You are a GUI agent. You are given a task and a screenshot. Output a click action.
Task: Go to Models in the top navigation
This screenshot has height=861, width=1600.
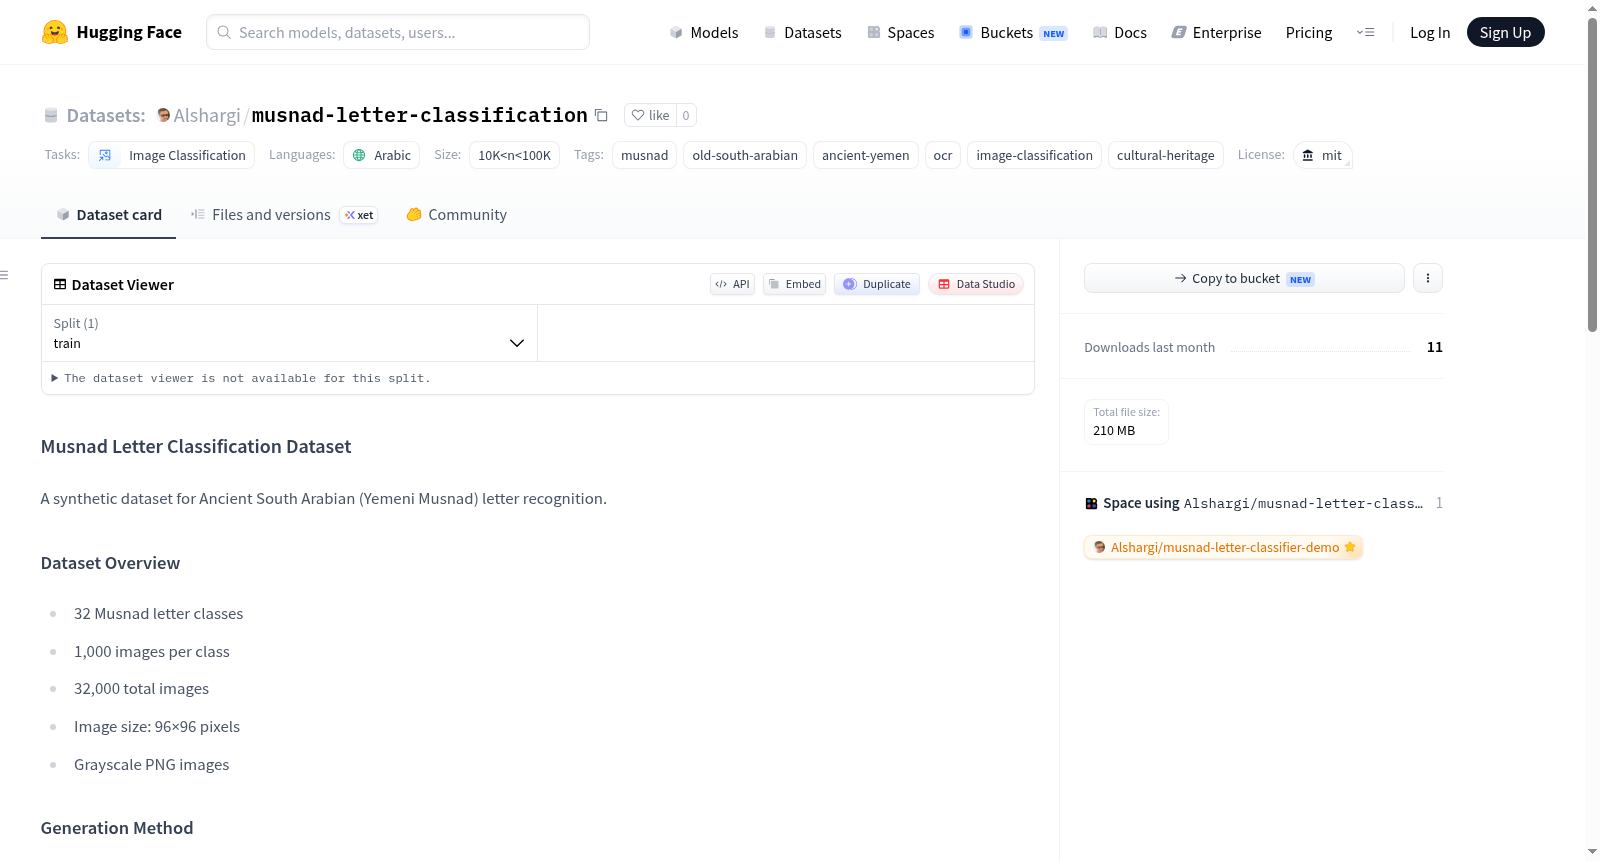704,32
